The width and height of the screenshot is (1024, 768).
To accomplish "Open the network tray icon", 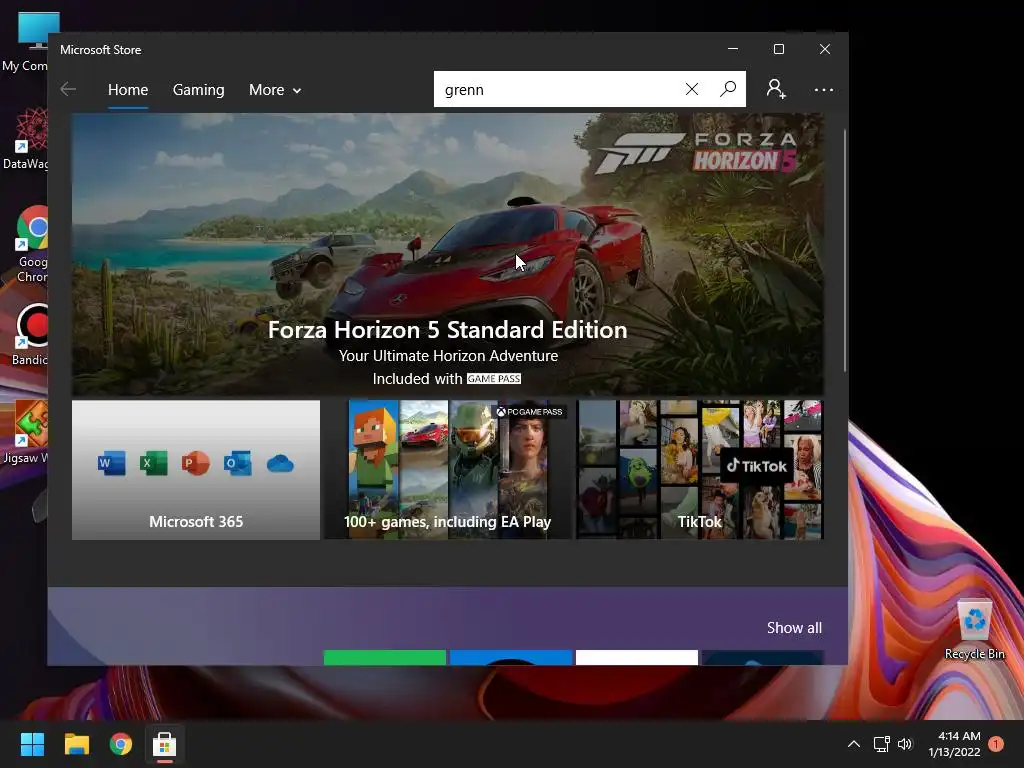I will (x=882, y=744).
